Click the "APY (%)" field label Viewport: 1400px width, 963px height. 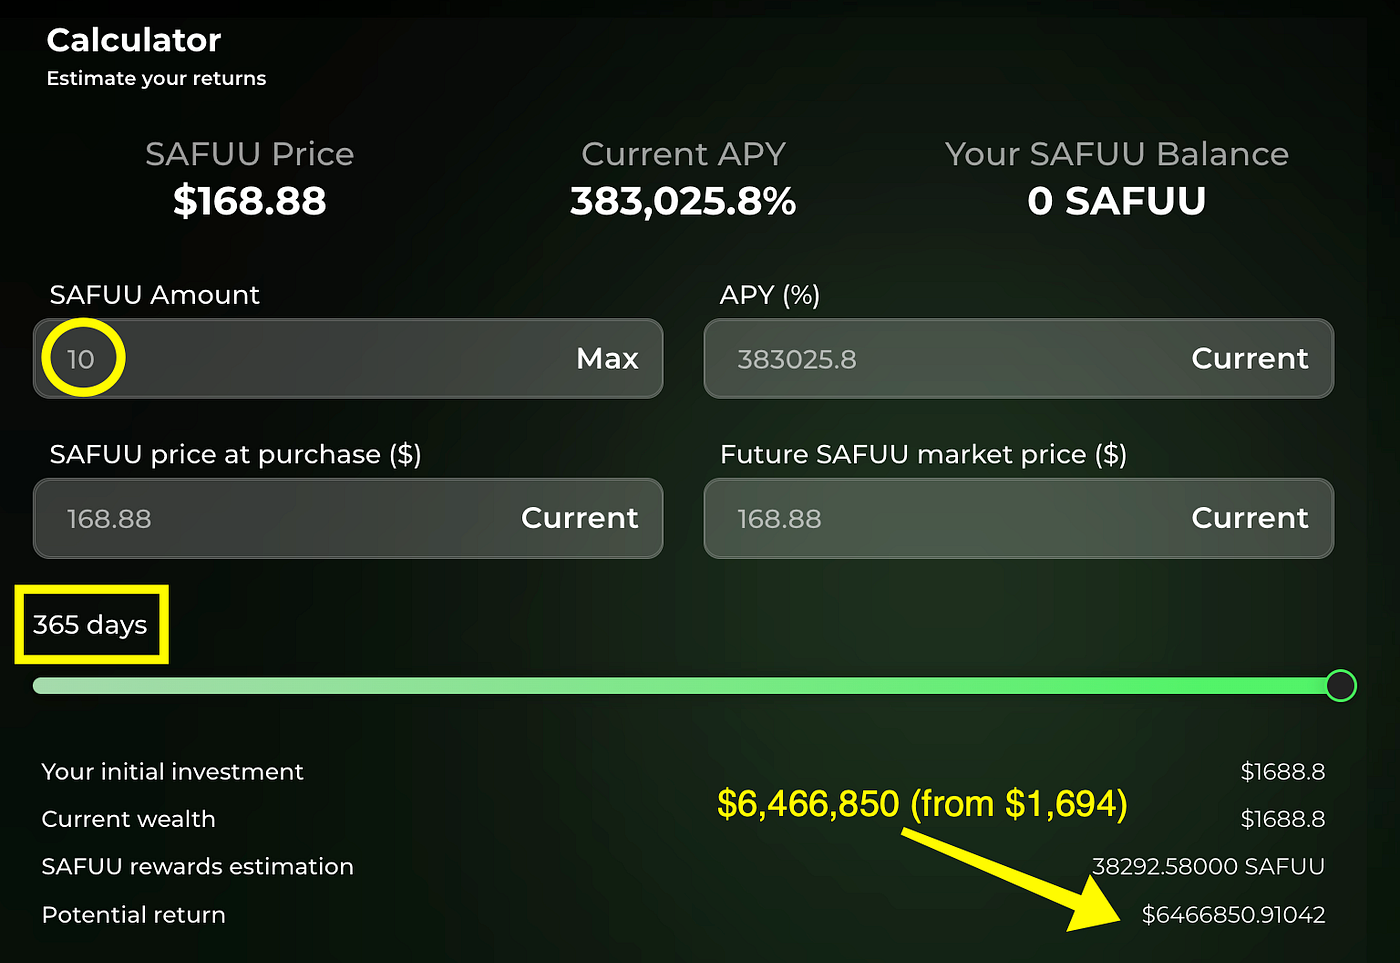770,295
